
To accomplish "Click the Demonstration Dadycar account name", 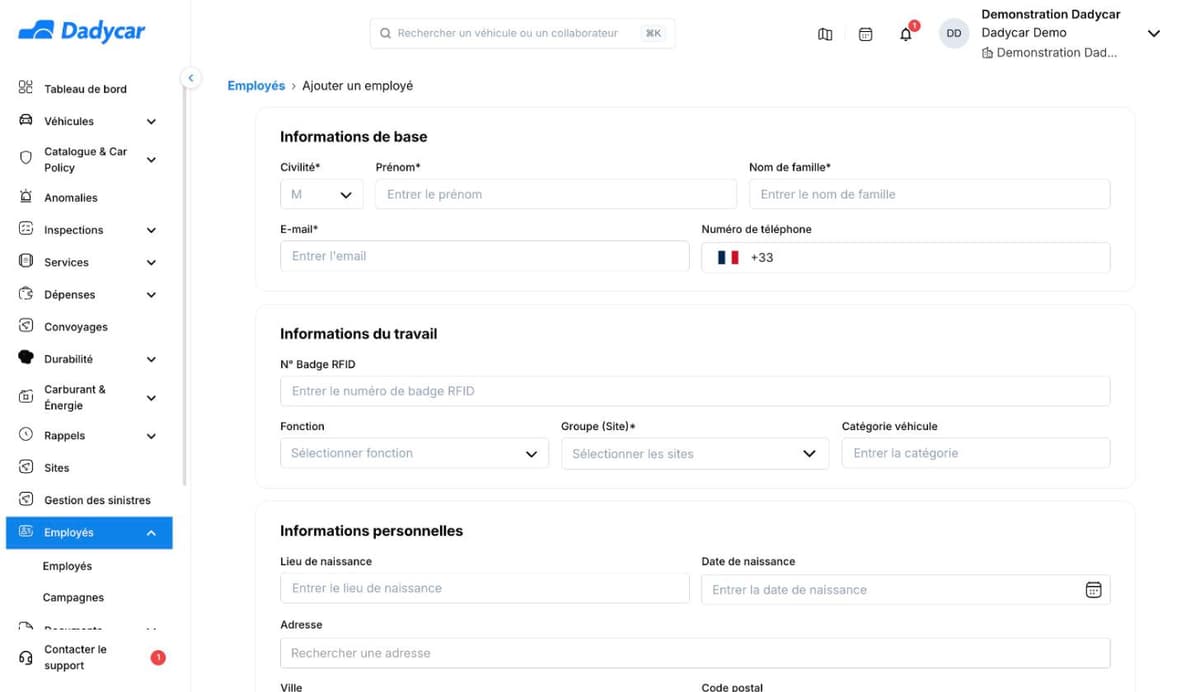I will coord(1051,14).
